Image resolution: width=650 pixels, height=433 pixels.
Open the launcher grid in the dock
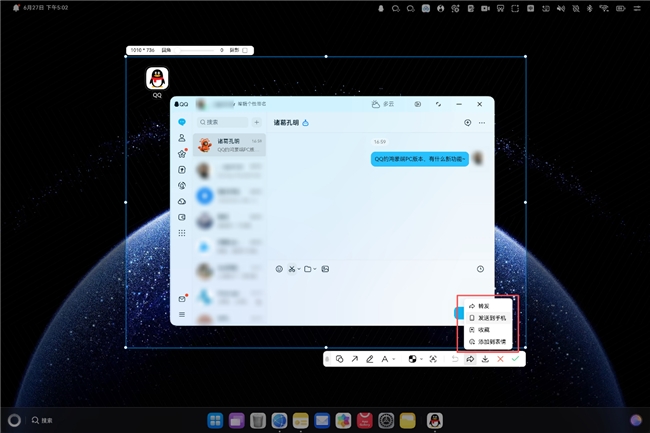215,421
